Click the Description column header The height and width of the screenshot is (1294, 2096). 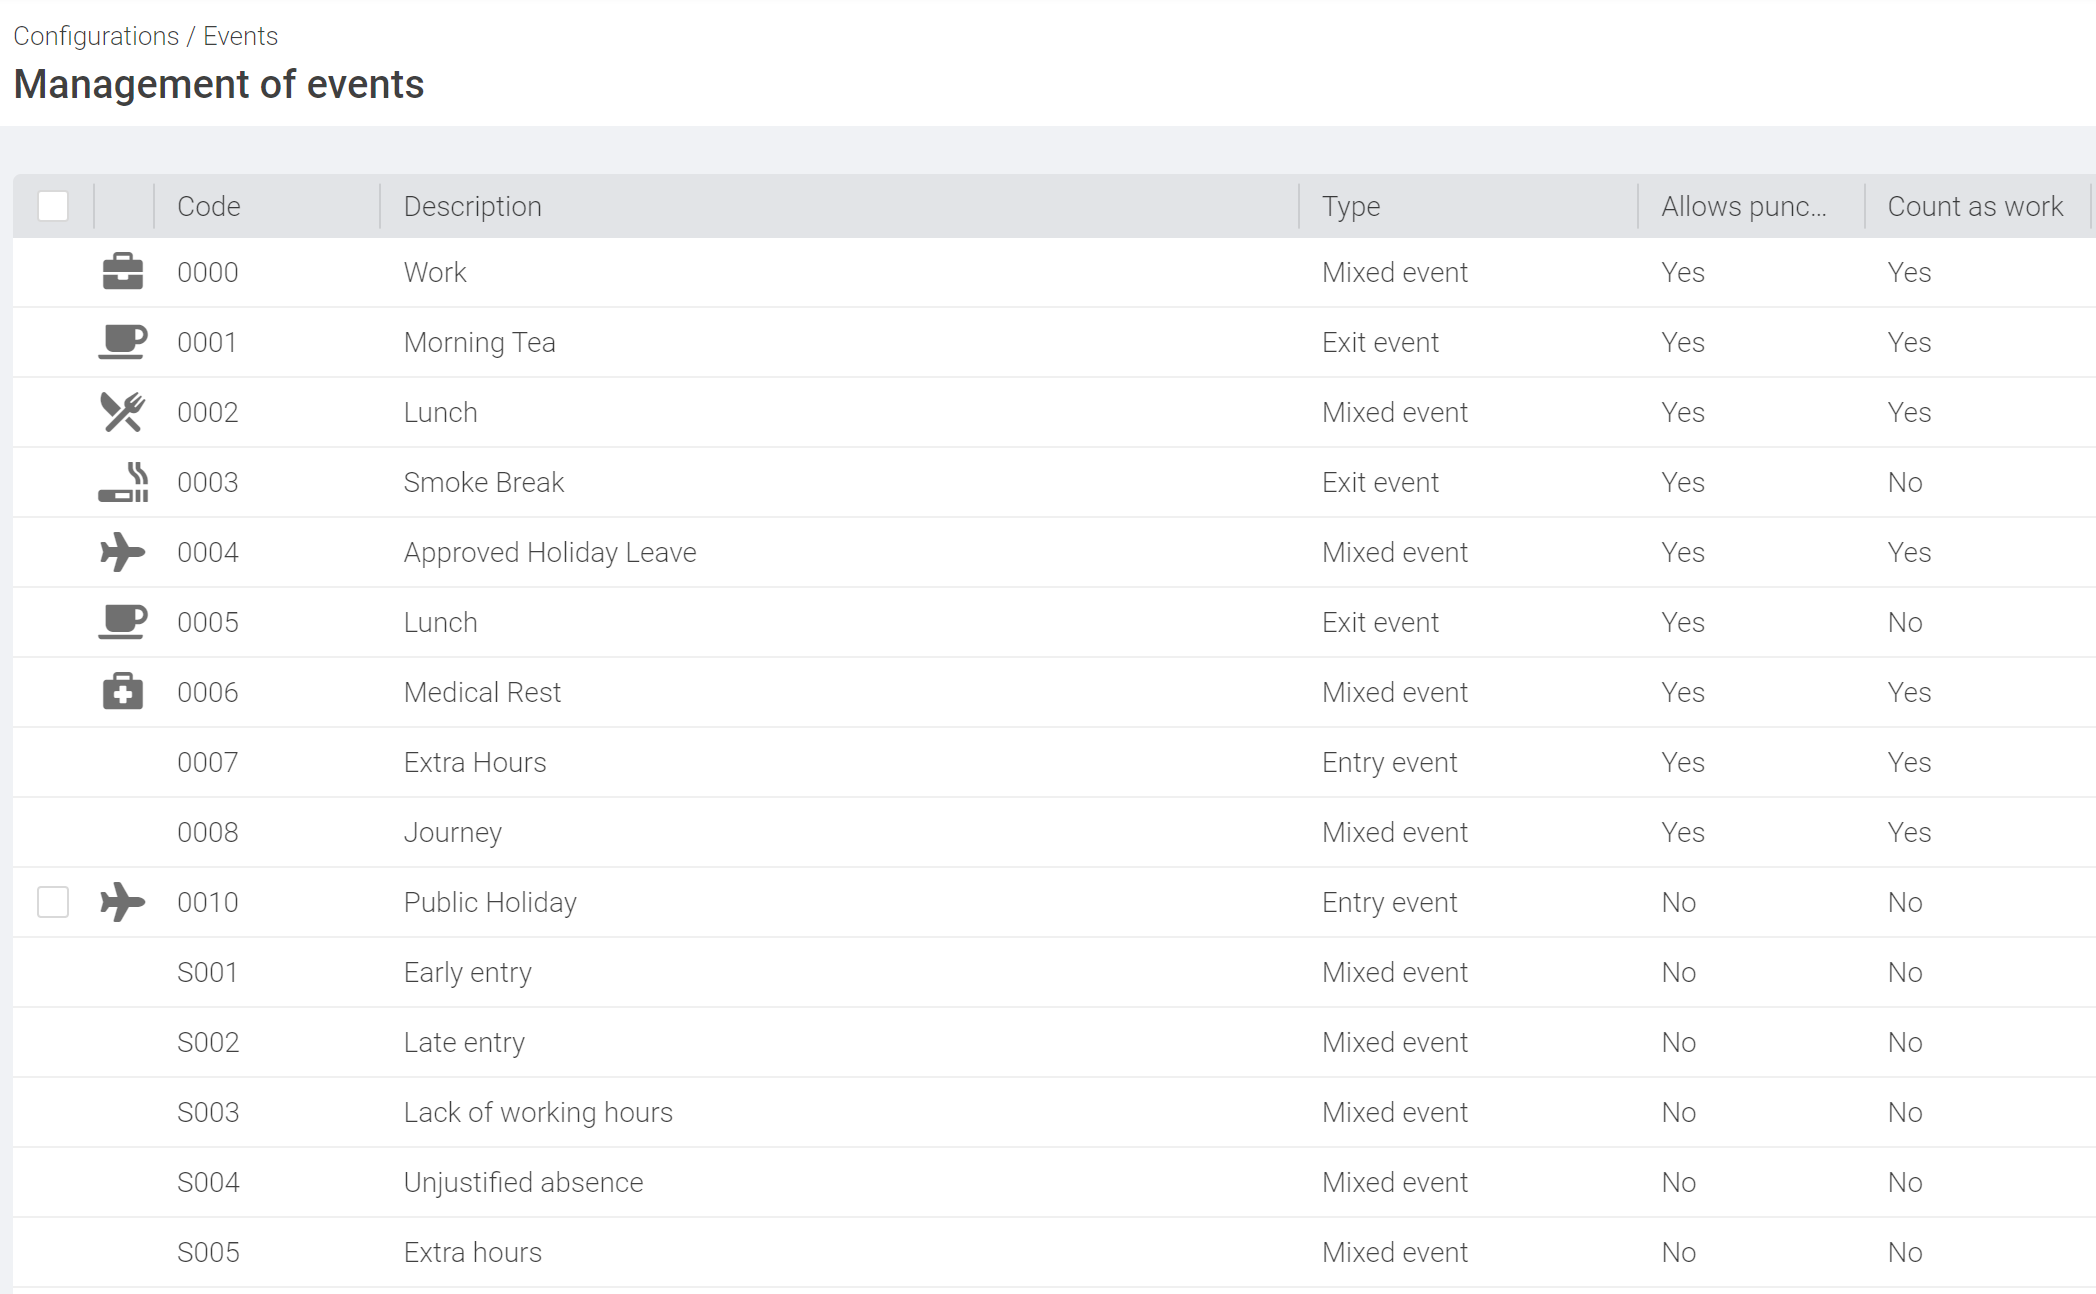472,206
